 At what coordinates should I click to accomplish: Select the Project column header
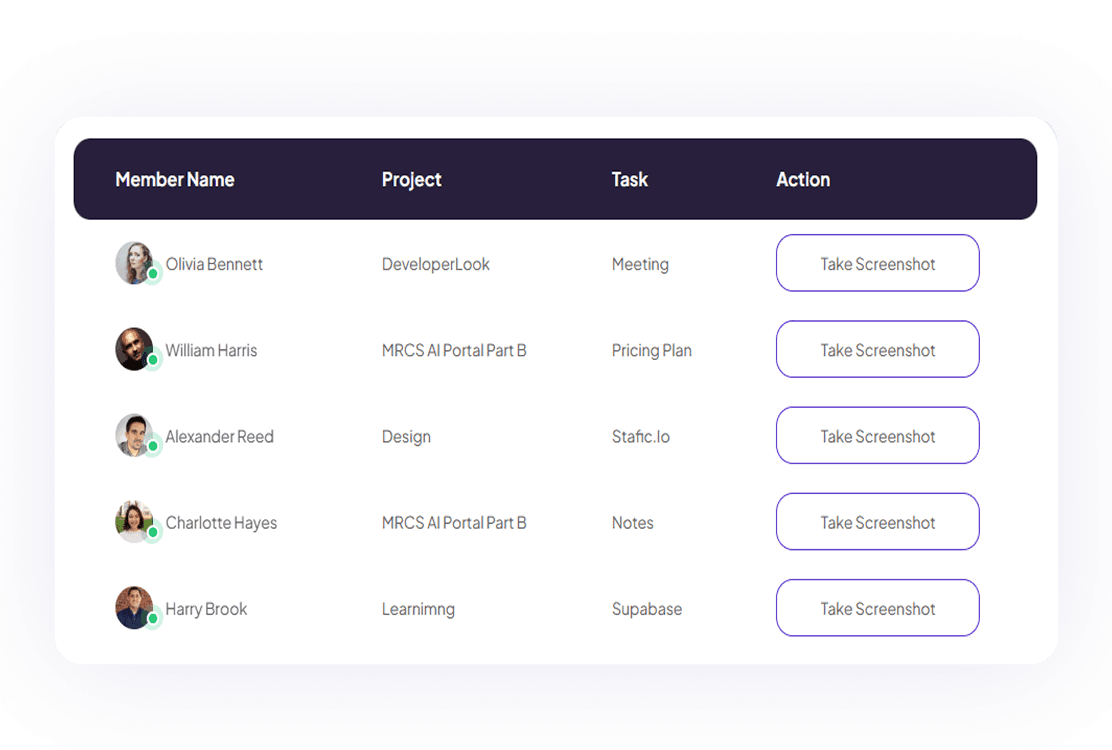pos(411,180)
